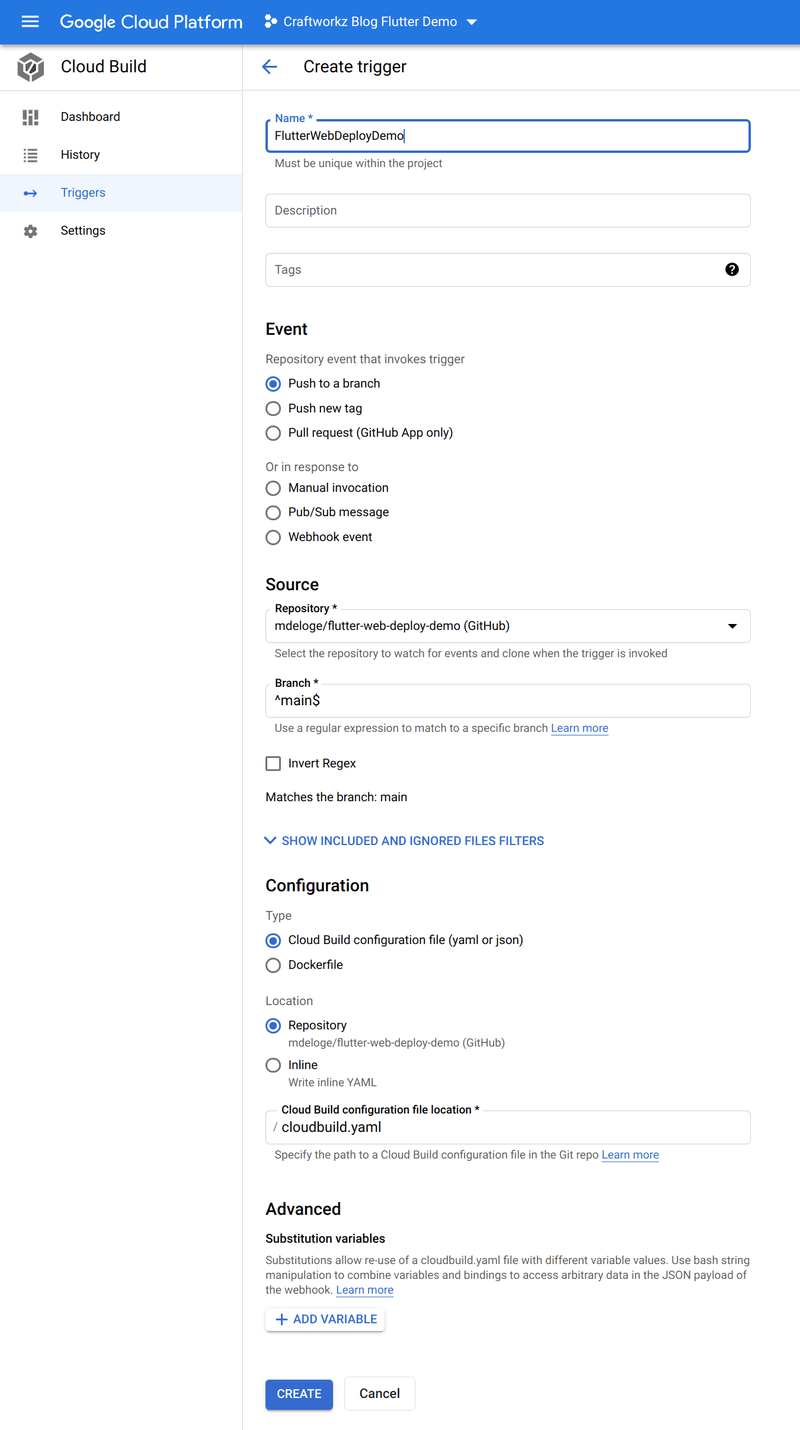Open the Cloud Build Dashboard
Image resolution: width=800 pixels, height=1430 pixels.
tap(90, 116)
